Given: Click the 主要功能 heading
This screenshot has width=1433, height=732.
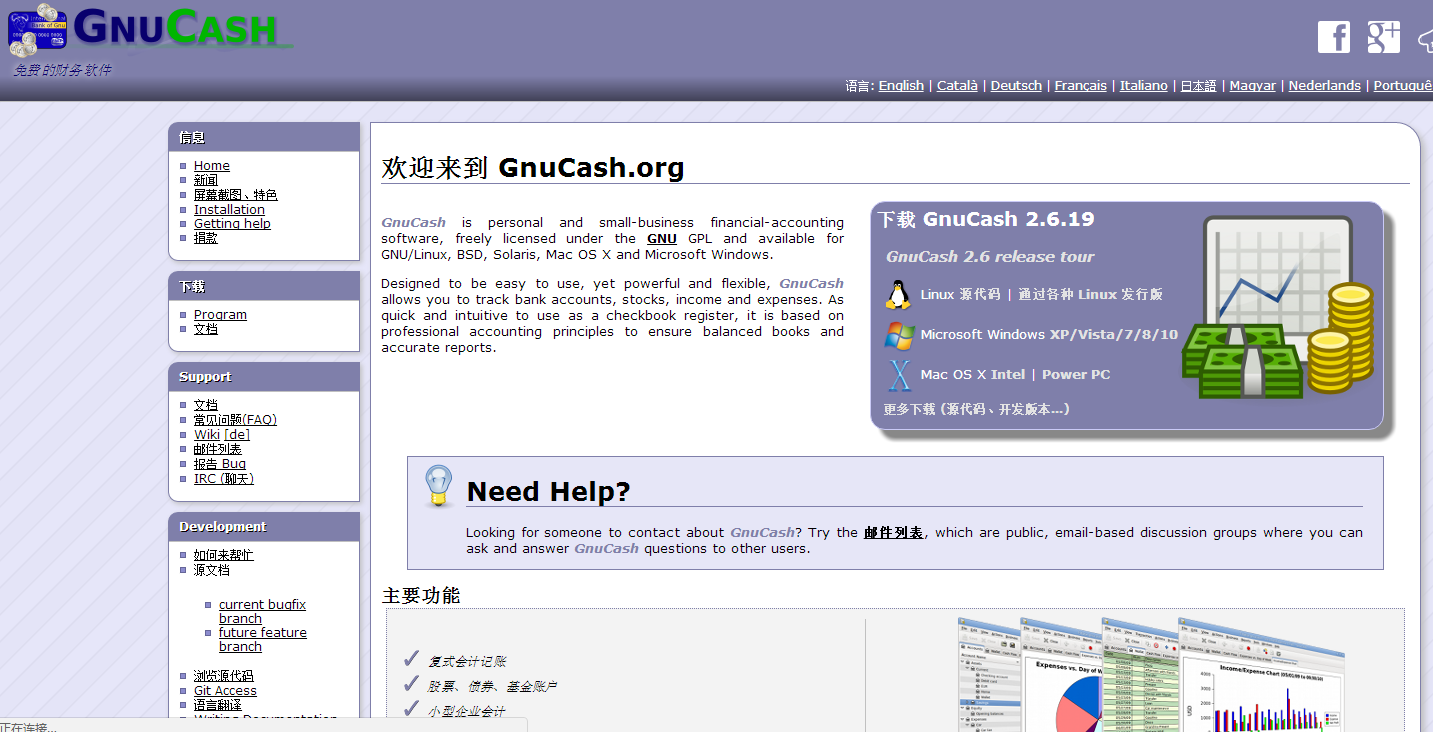Looking at the screenshot, I should 421,596.
